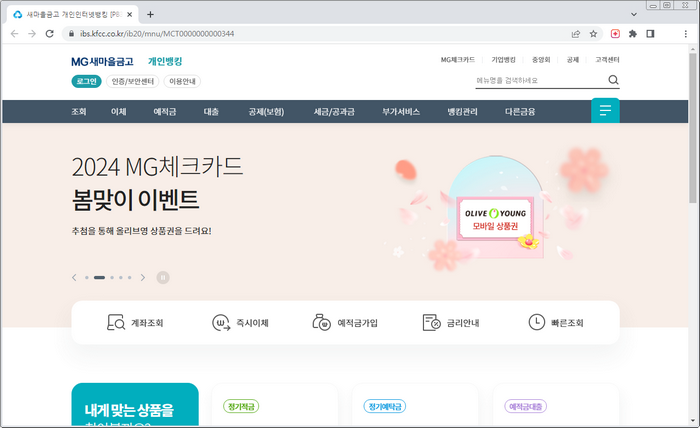The height and width of the screenshot is (428, 700).
Task: Go to 중앙회 link
Action: coord(541,60)
